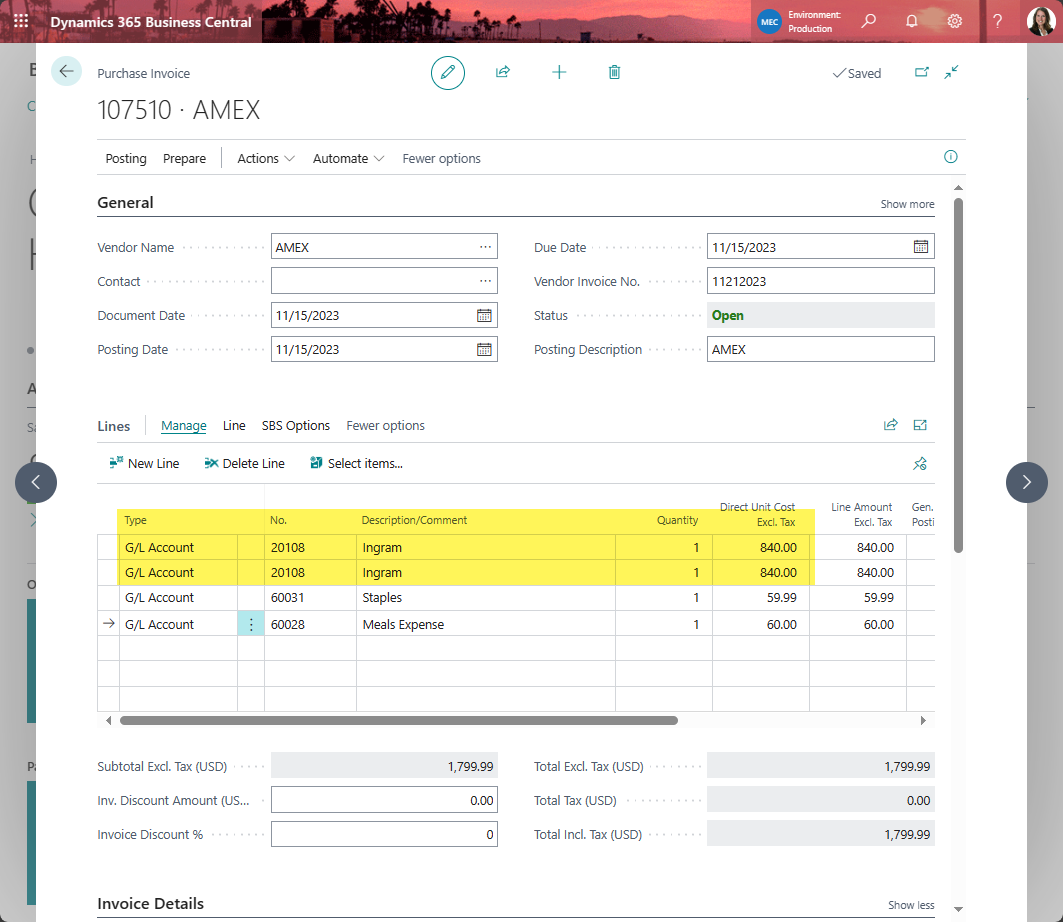Click the Type column header

click(136, 521)
